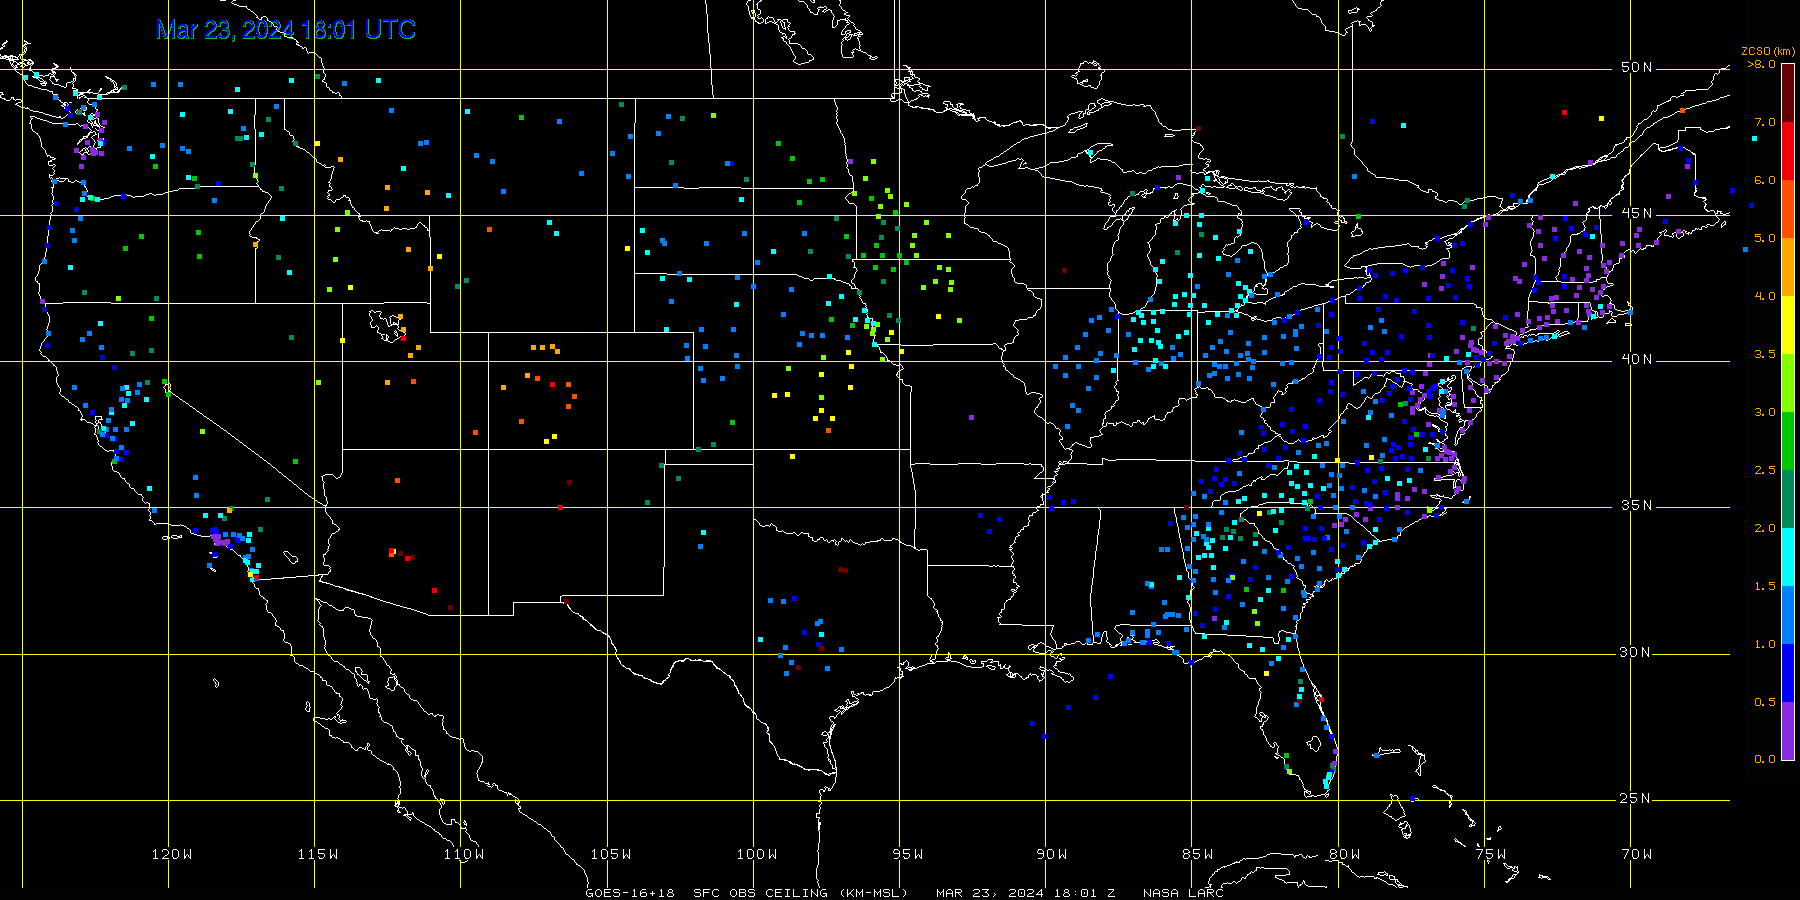Click the '50N' latitude label
This screenshot has width=1800, height=900.
point(1637,67)
